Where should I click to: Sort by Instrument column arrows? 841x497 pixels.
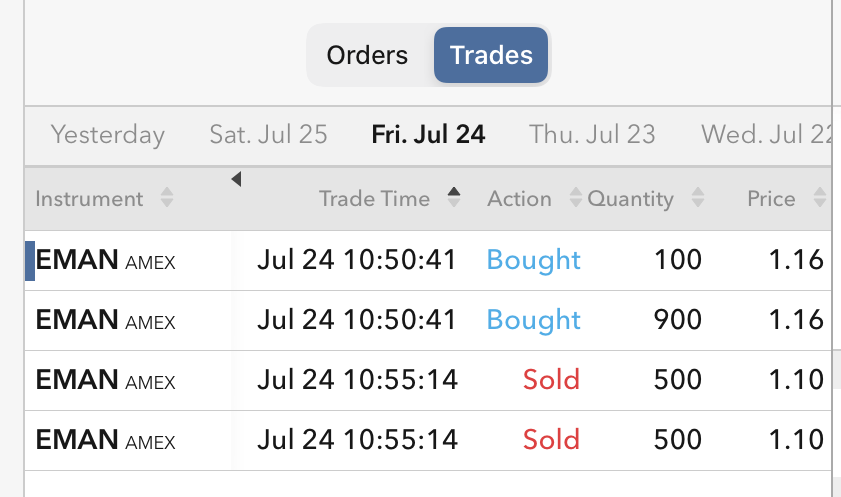(x=167, y=199)
